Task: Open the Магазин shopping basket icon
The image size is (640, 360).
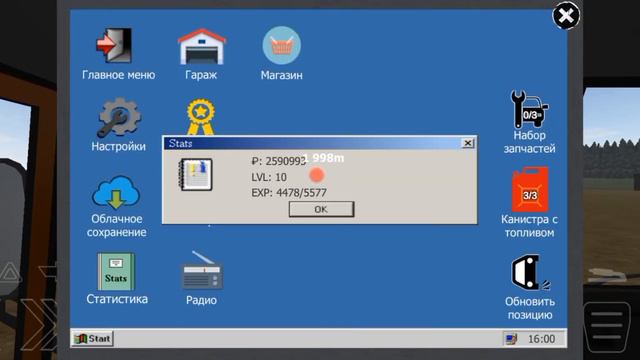Action: tap(281, 45)
